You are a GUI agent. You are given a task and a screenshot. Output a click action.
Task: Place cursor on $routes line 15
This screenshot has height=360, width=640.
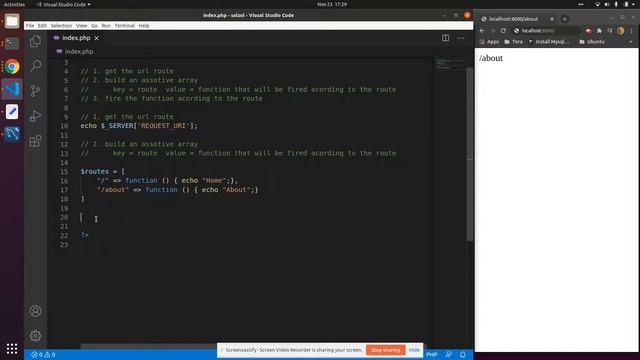click(x=103, y=171)
